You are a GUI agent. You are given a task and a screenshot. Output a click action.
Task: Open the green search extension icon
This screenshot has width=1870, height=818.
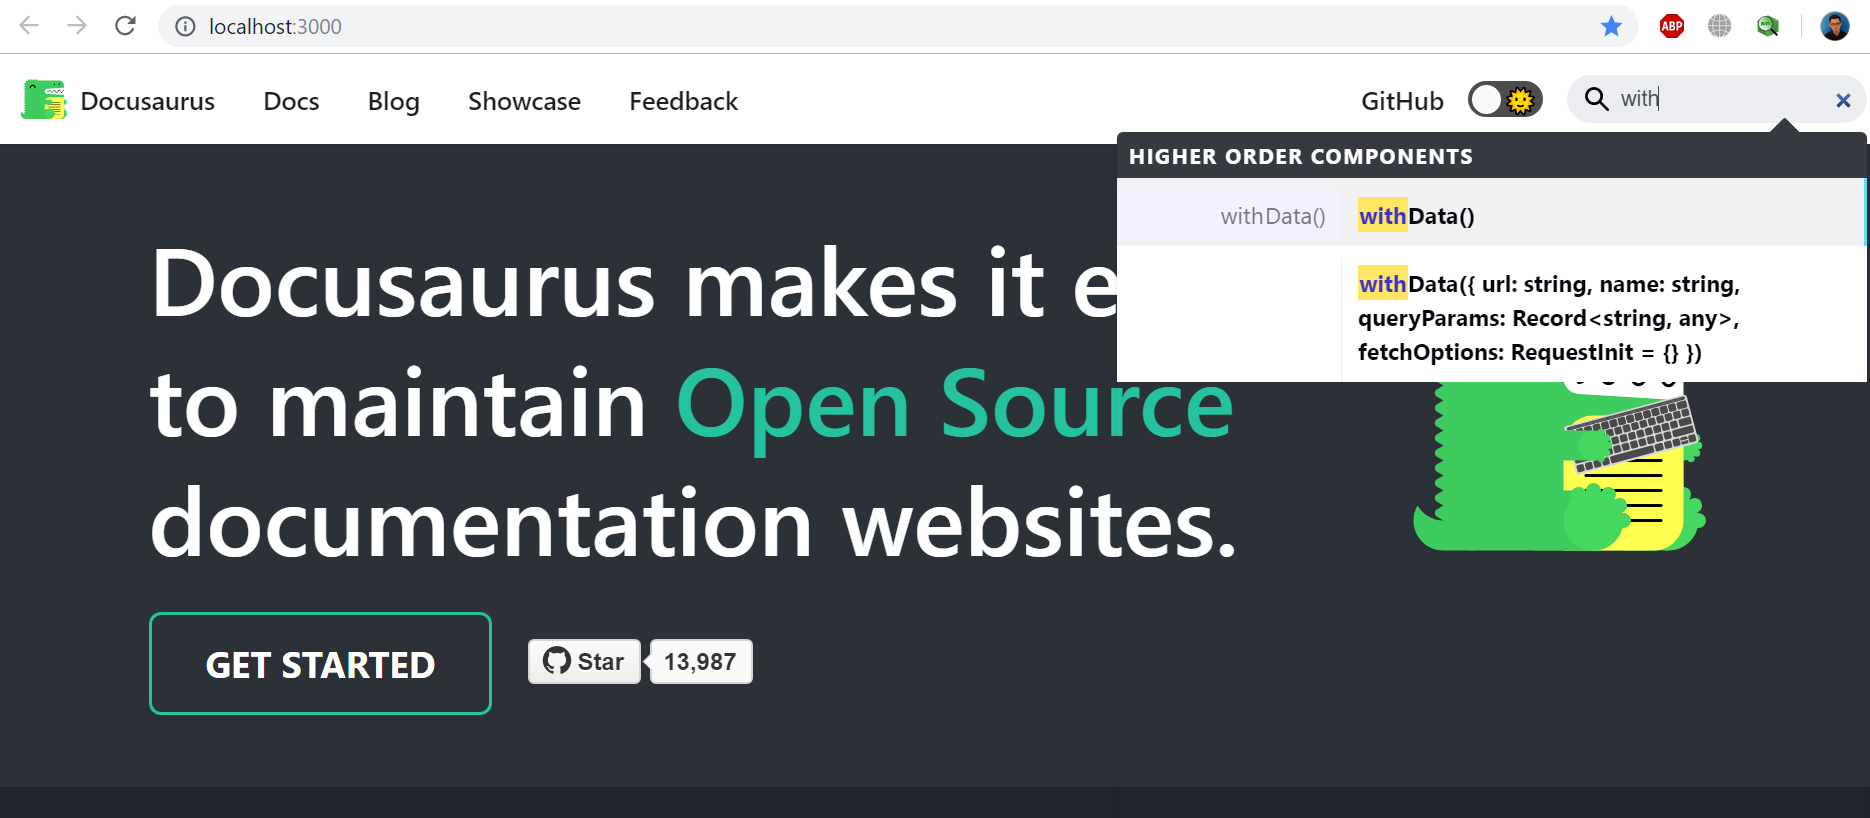click(1767, 27)
